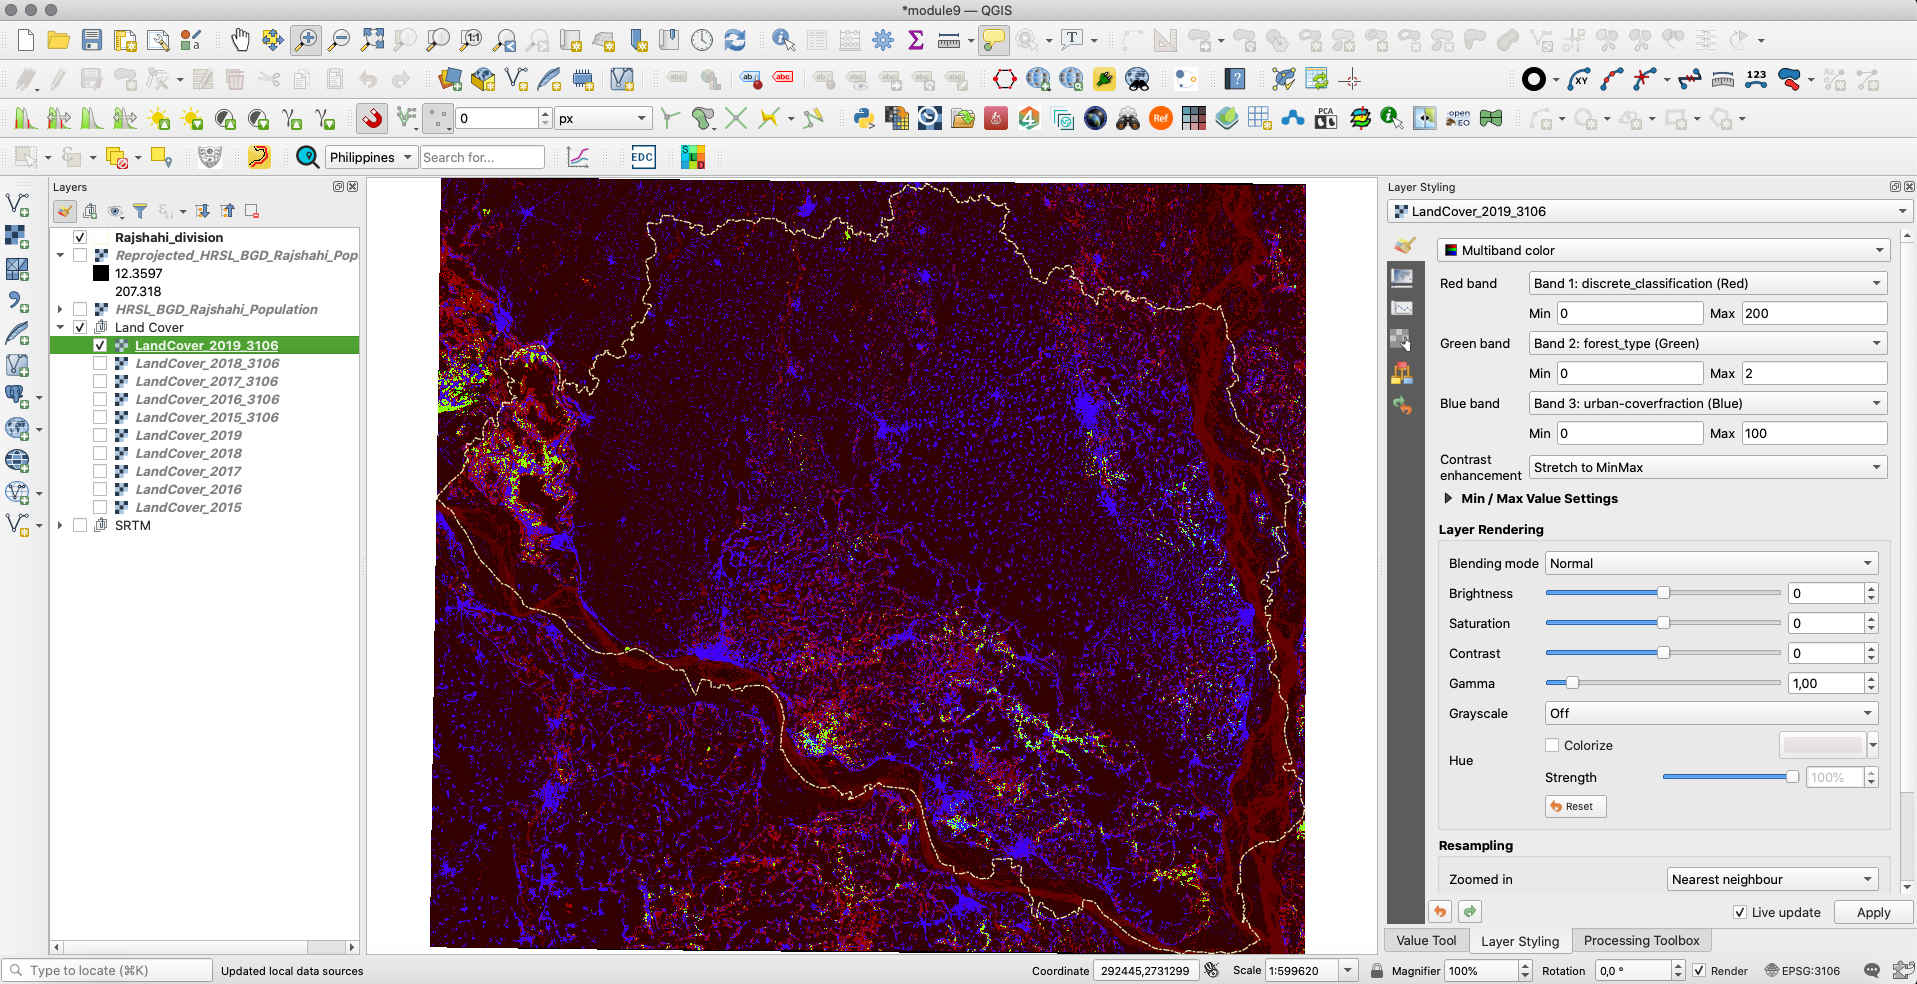Screen dimensions: 1917x984
Task: Toggle the Render checkbox in status bar
Action: pos(1699,970)
